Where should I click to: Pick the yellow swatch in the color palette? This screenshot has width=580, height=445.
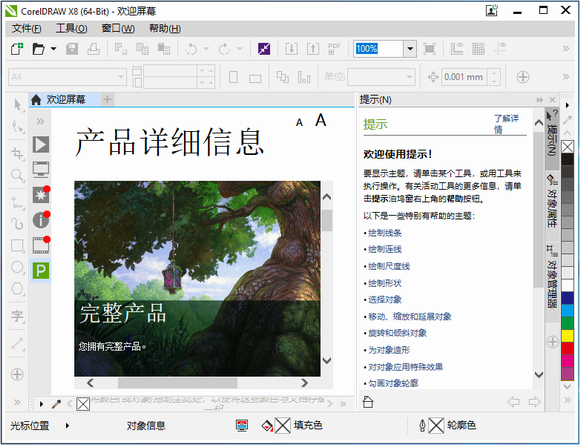pos(567,336)
